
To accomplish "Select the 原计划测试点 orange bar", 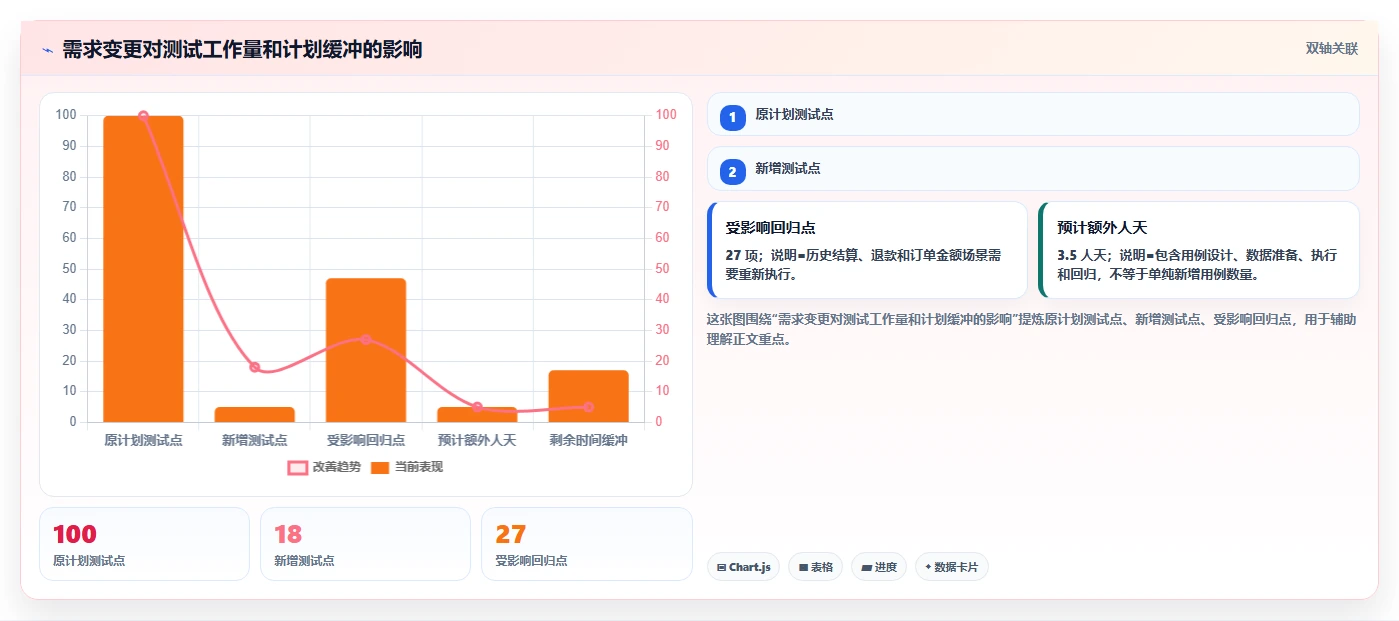I will tap(143, 269).
